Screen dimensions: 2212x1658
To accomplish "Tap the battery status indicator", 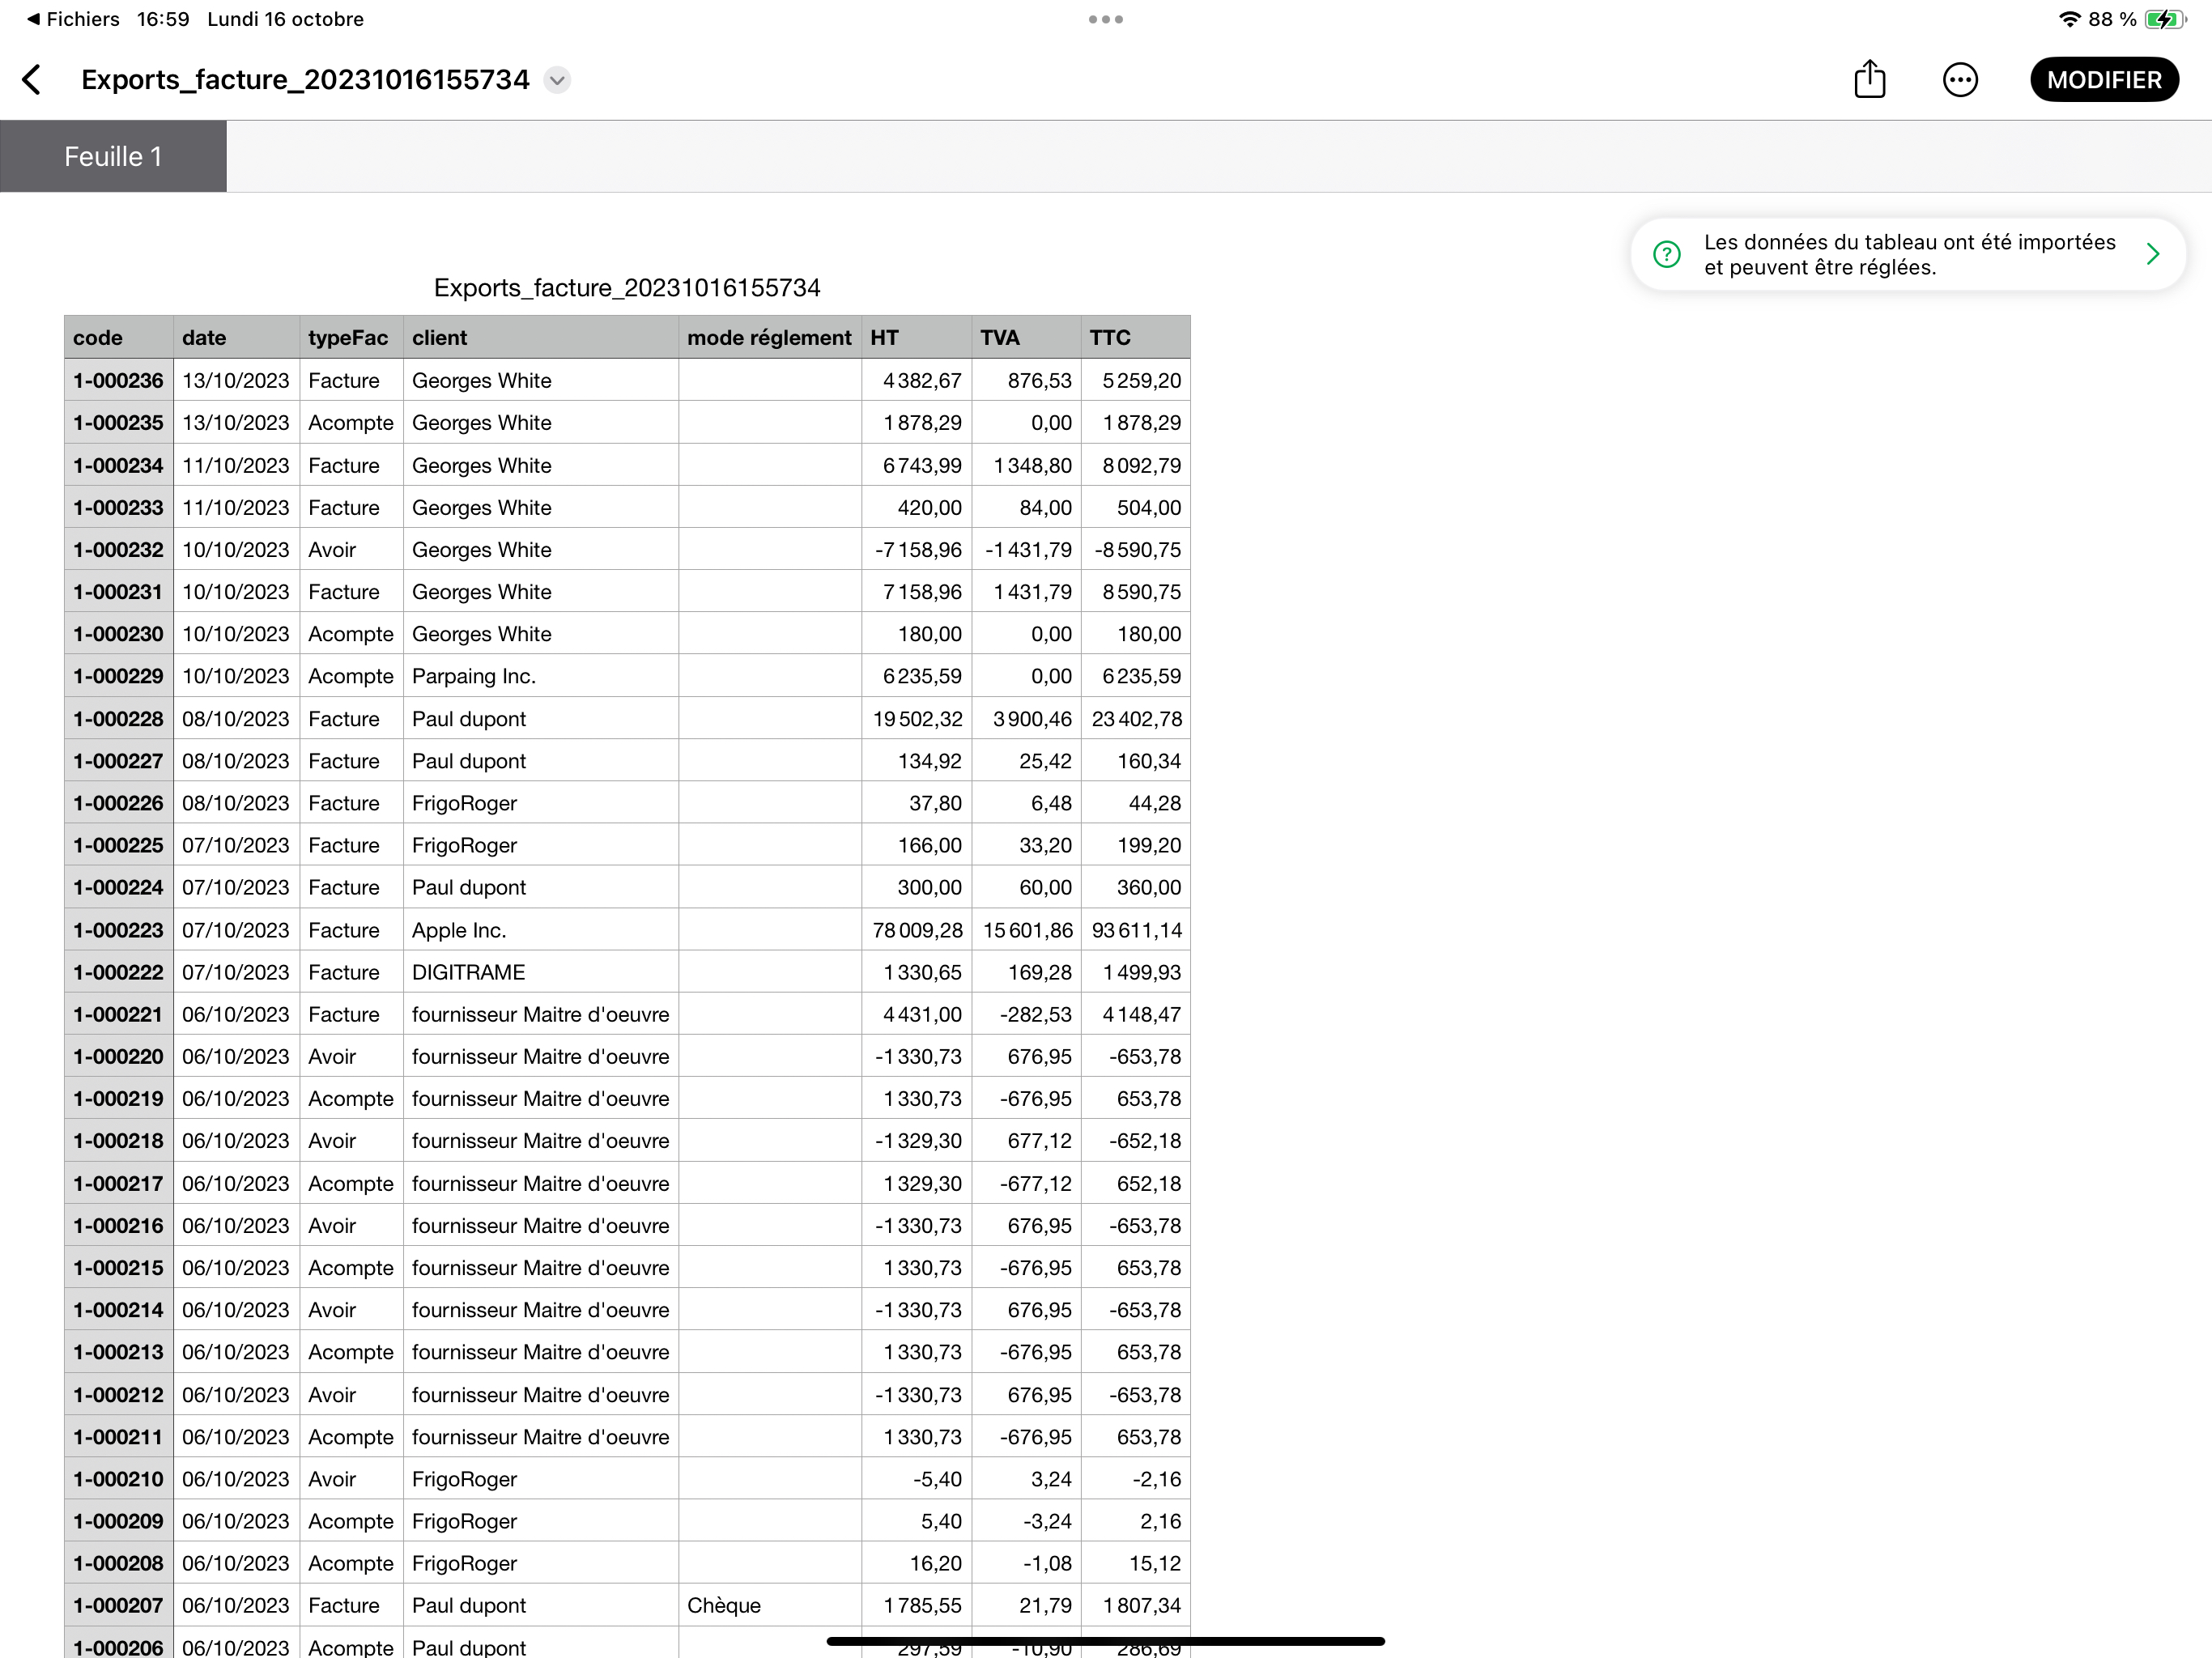I will 2165,19.
